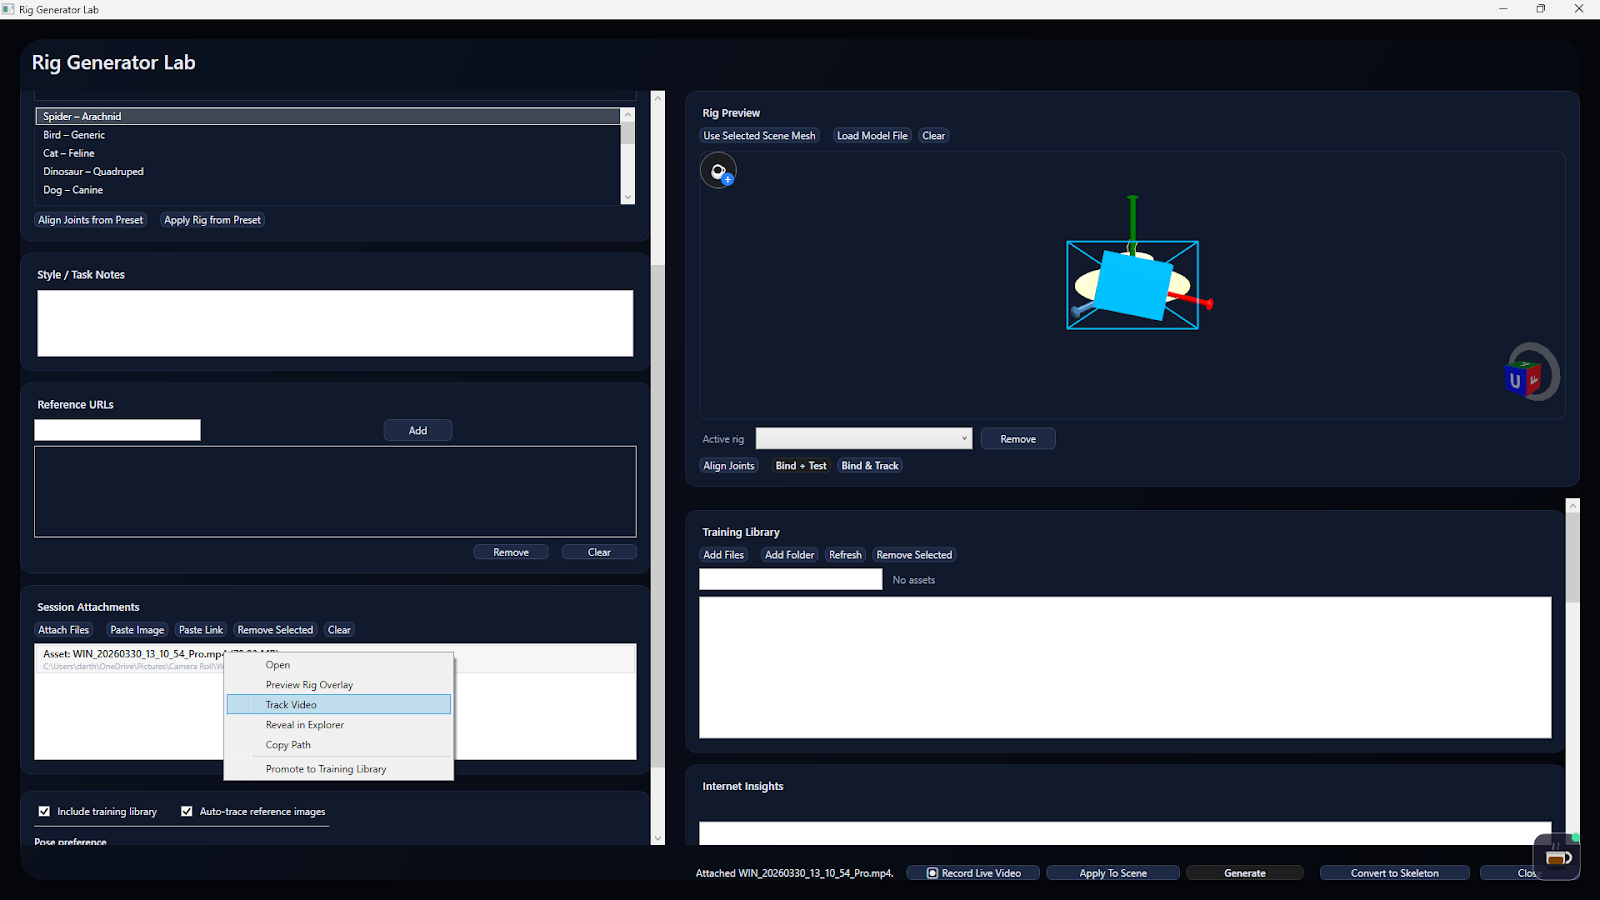
Task: Click the Rig Generator Lab title bar app icon
Action: point(10,9)
